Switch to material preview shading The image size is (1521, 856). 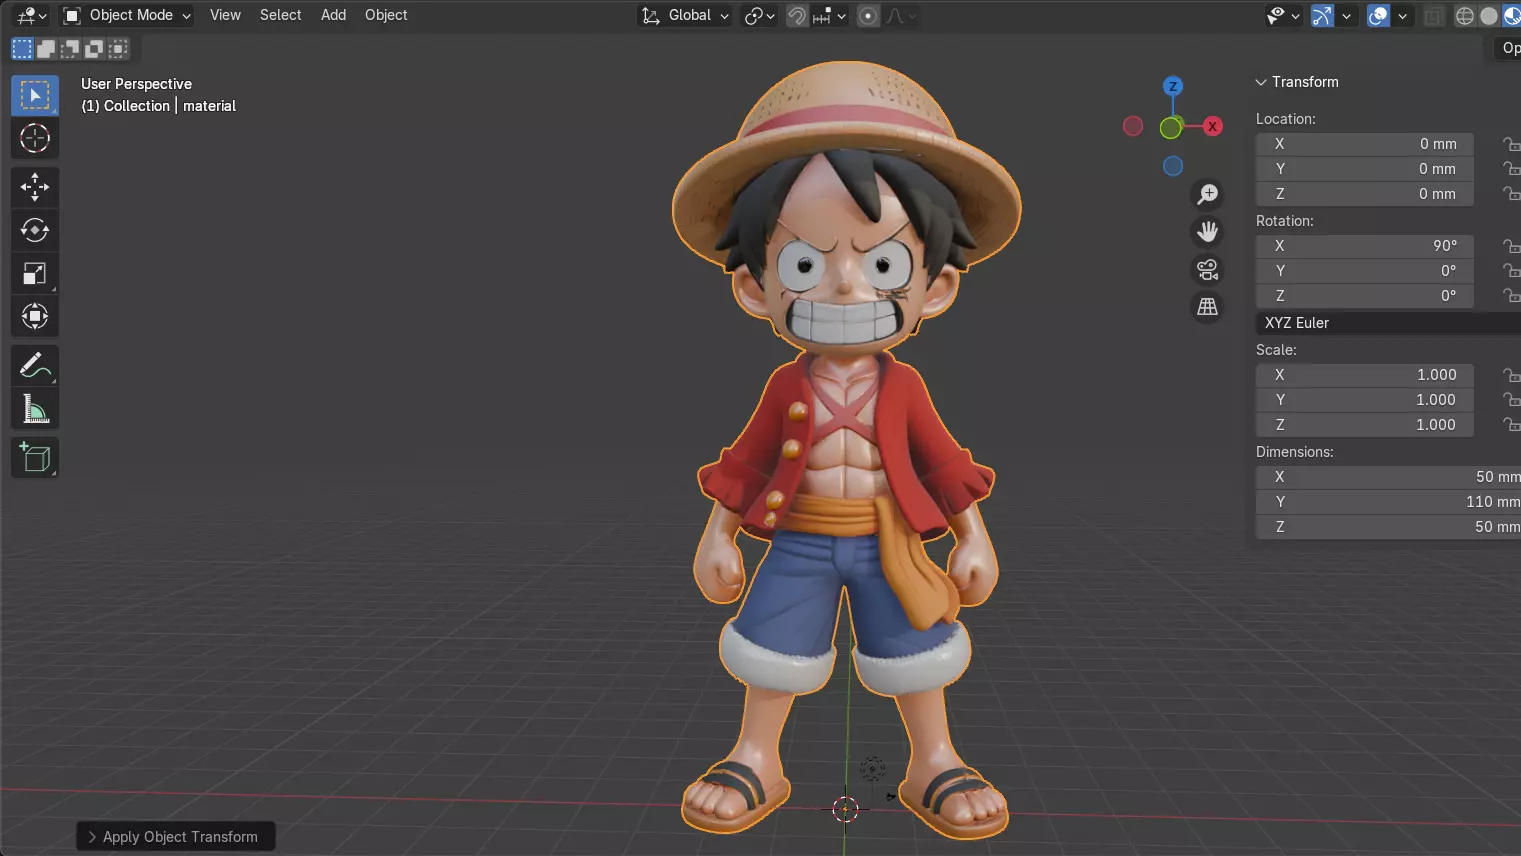pos(1511,15)
